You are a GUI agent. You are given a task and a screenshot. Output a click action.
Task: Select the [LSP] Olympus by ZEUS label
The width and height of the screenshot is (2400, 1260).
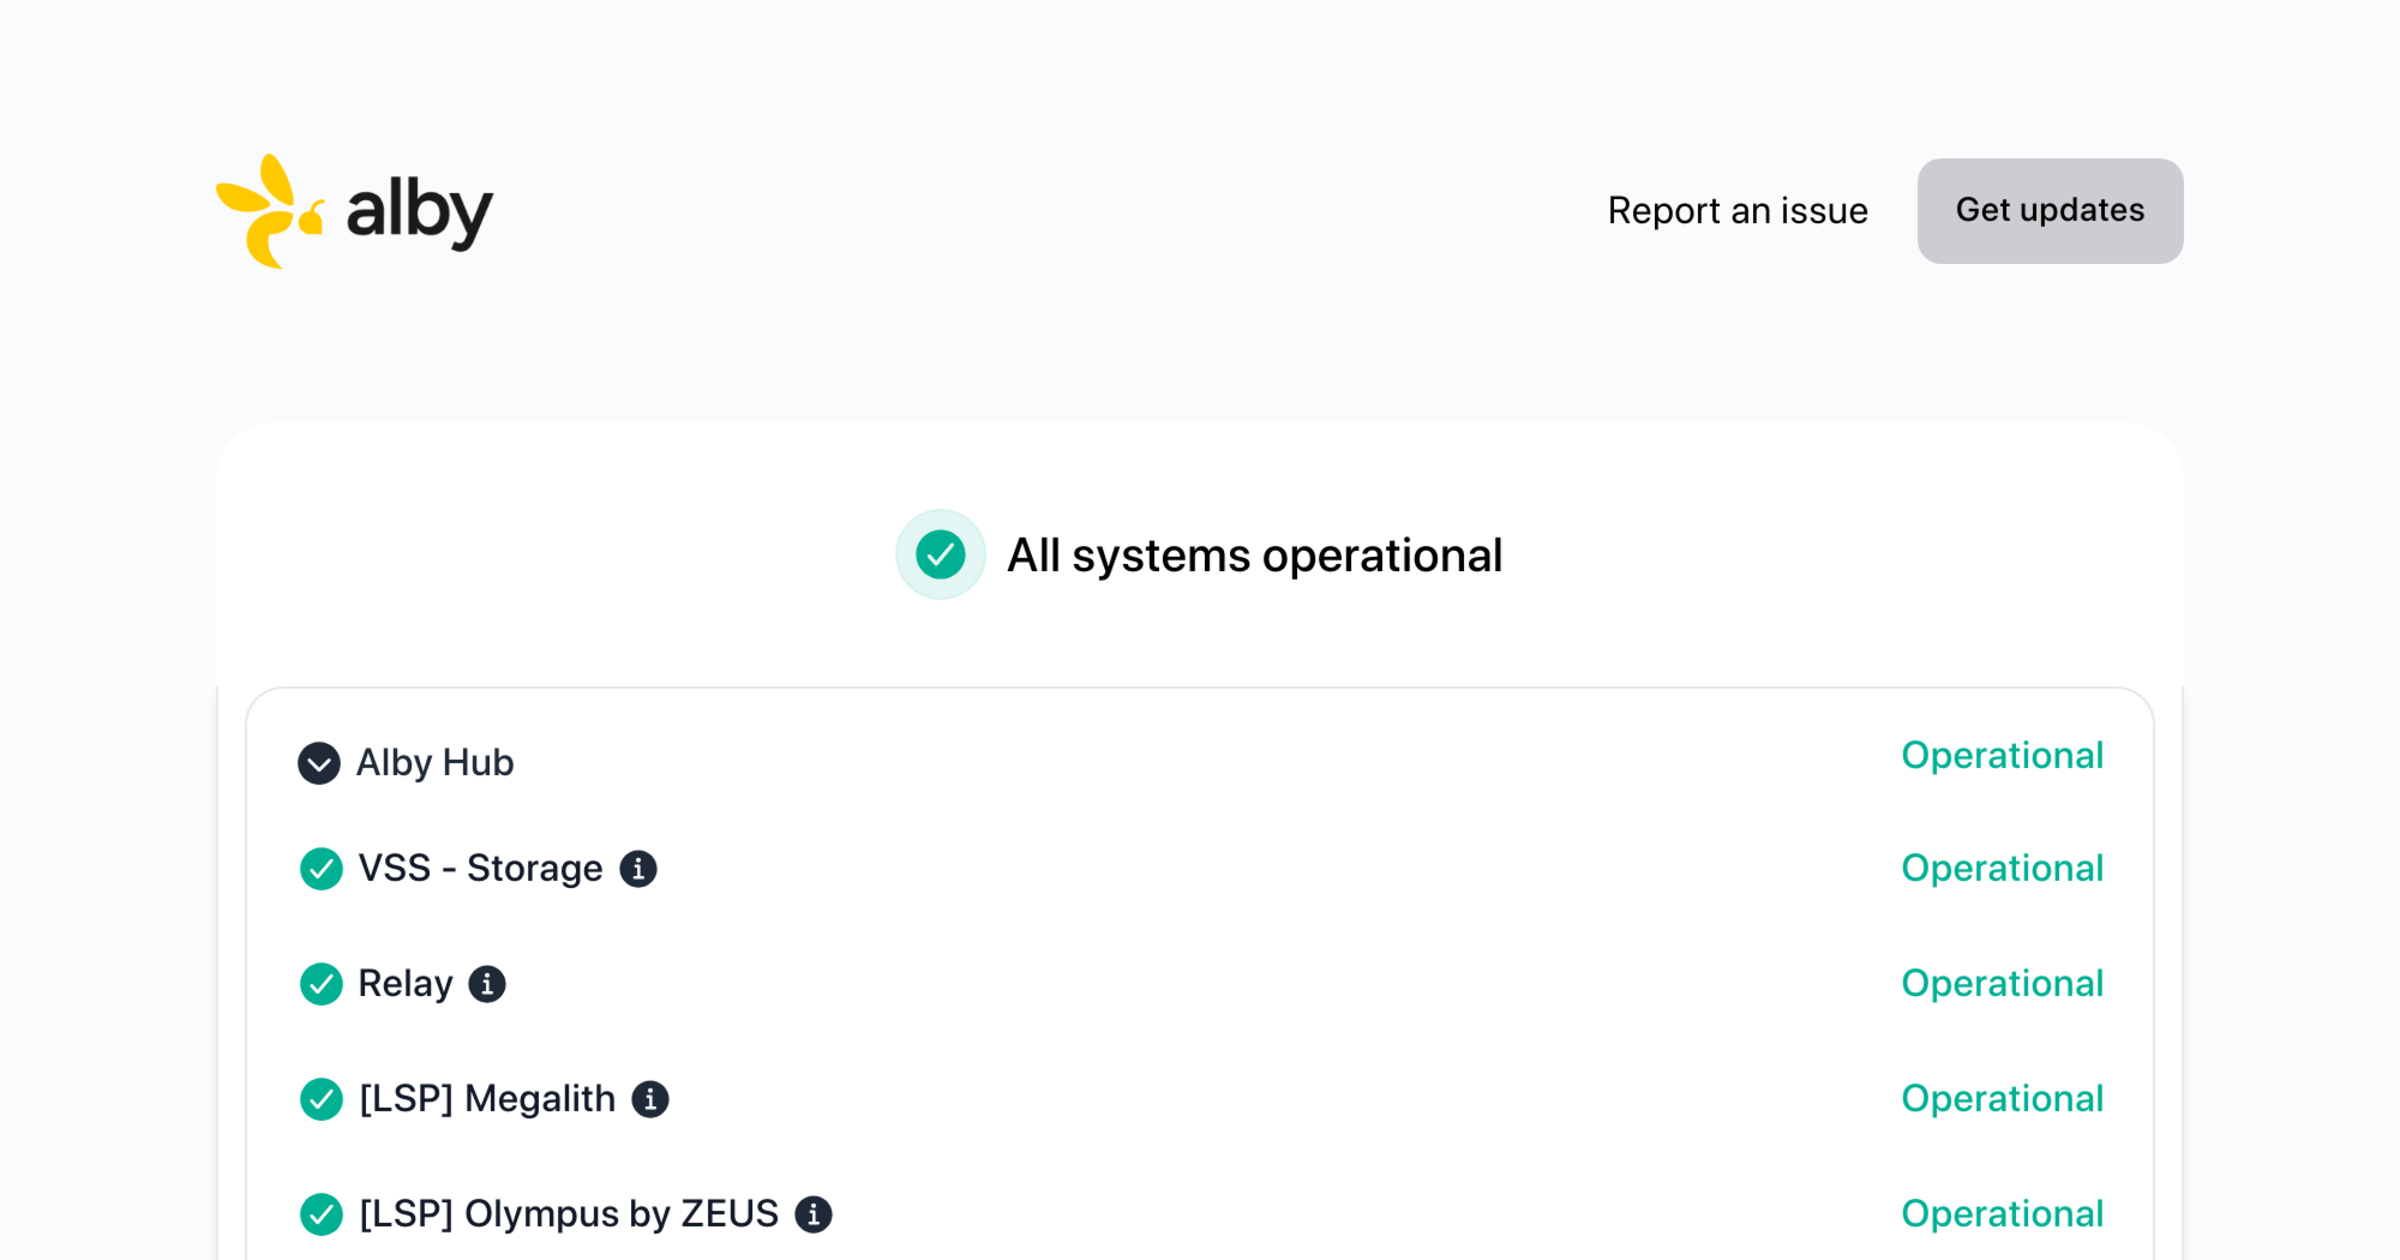coord(568,1214)
